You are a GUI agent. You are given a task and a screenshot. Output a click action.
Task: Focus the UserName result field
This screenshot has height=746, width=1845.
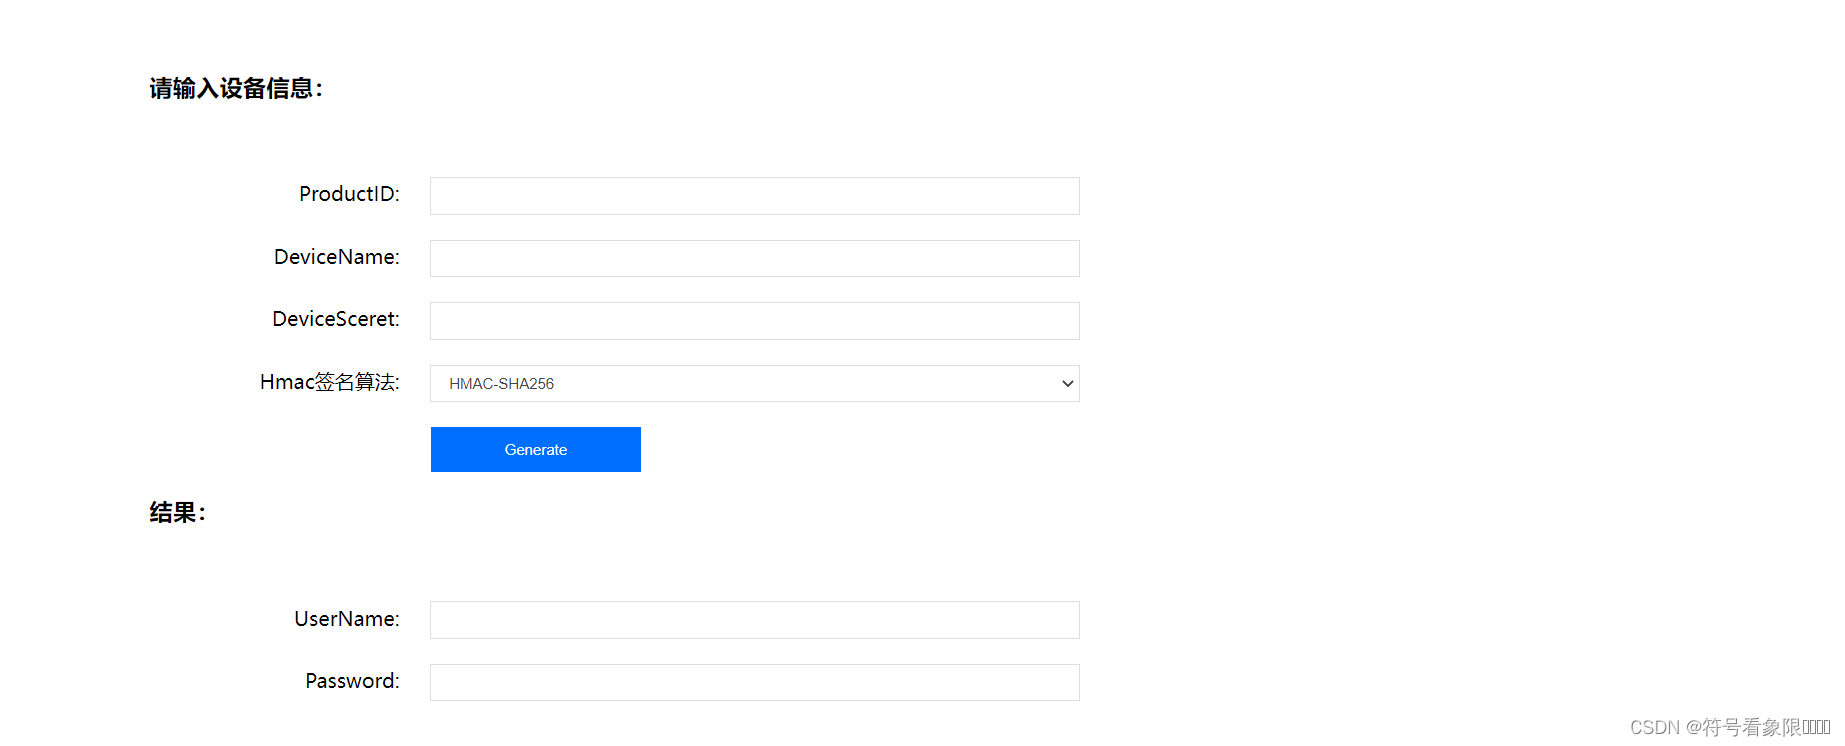coord(755,620)
